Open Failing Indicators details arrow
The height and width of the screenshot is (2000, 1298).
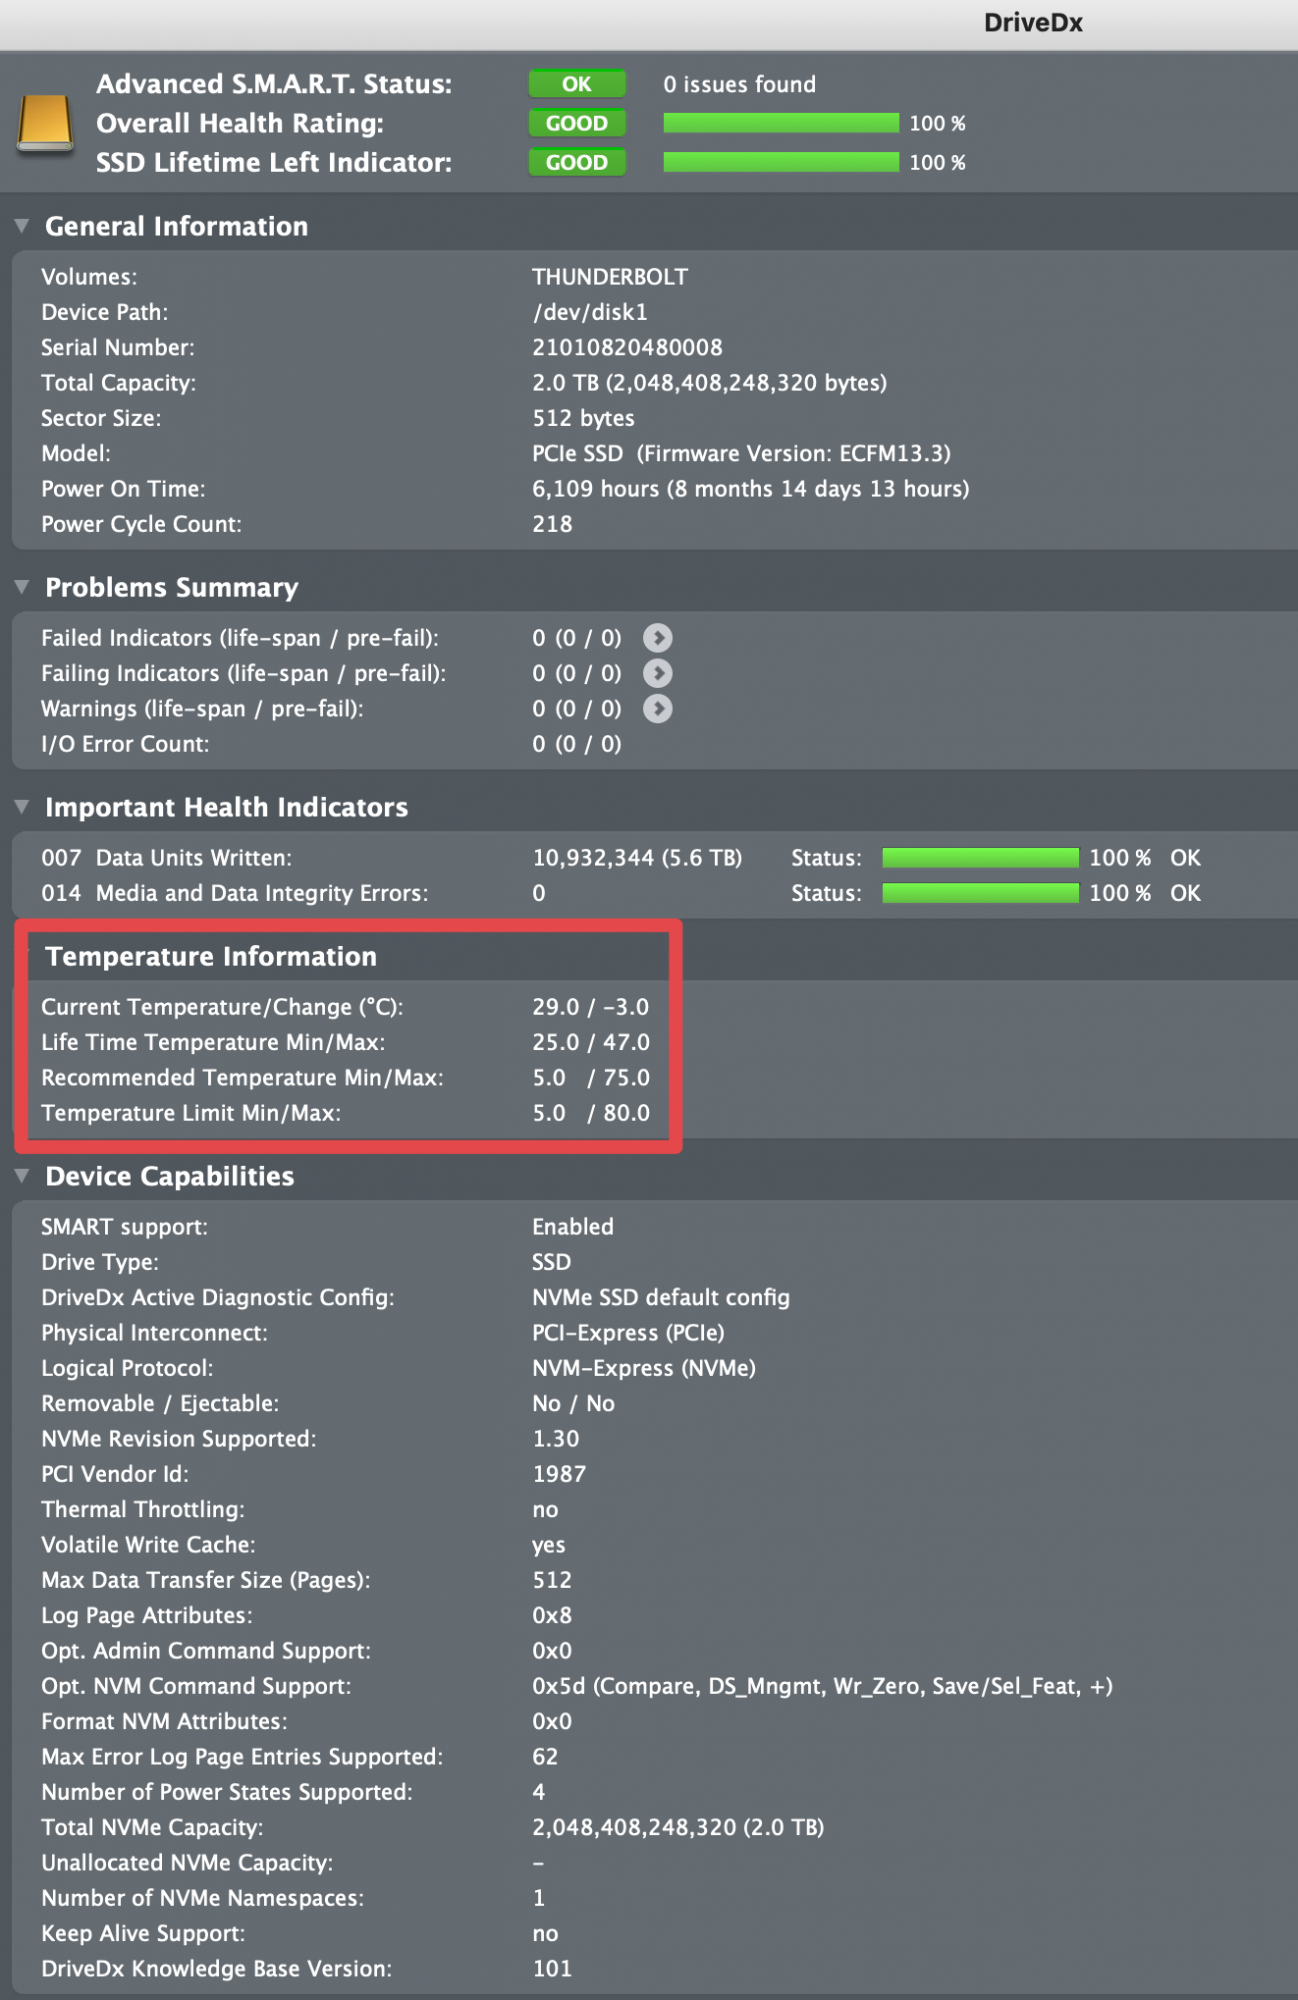[657, 673]
